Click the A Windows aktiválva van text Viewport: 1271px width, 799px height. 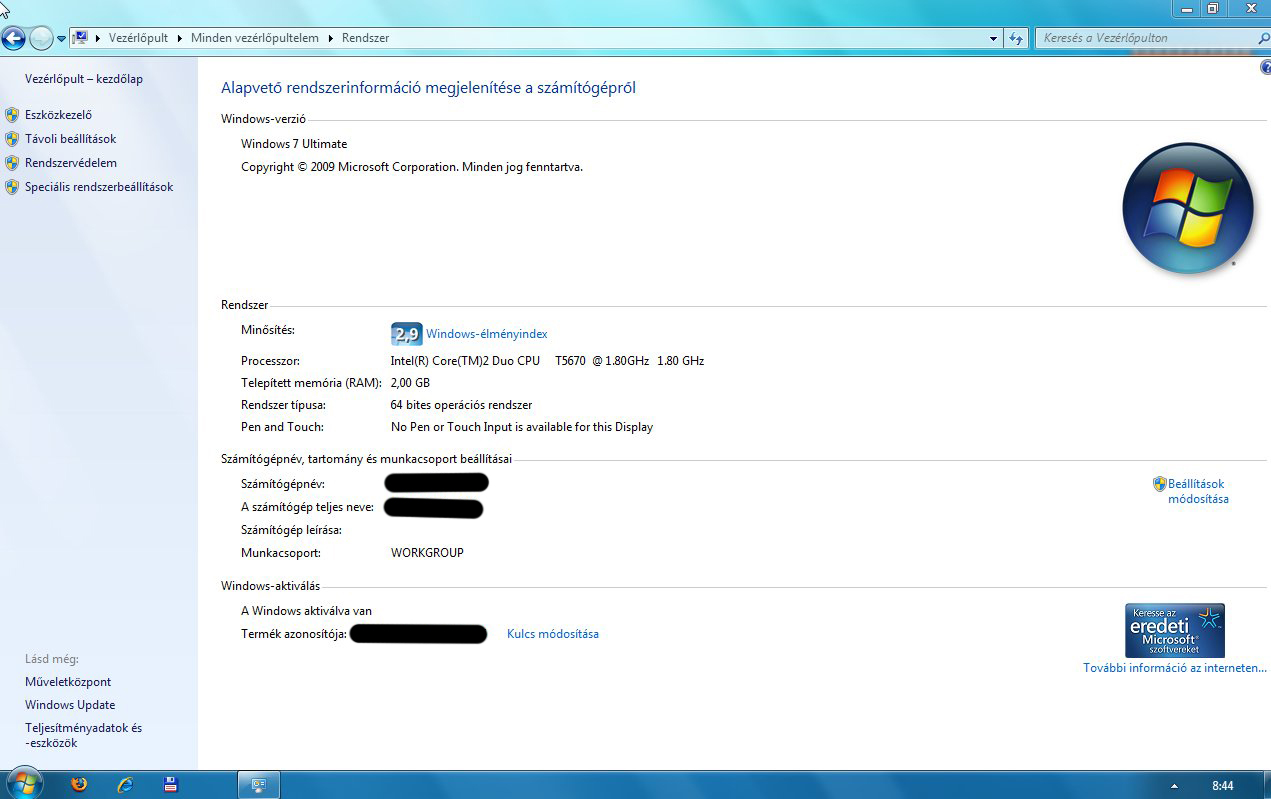coord(307,611)
